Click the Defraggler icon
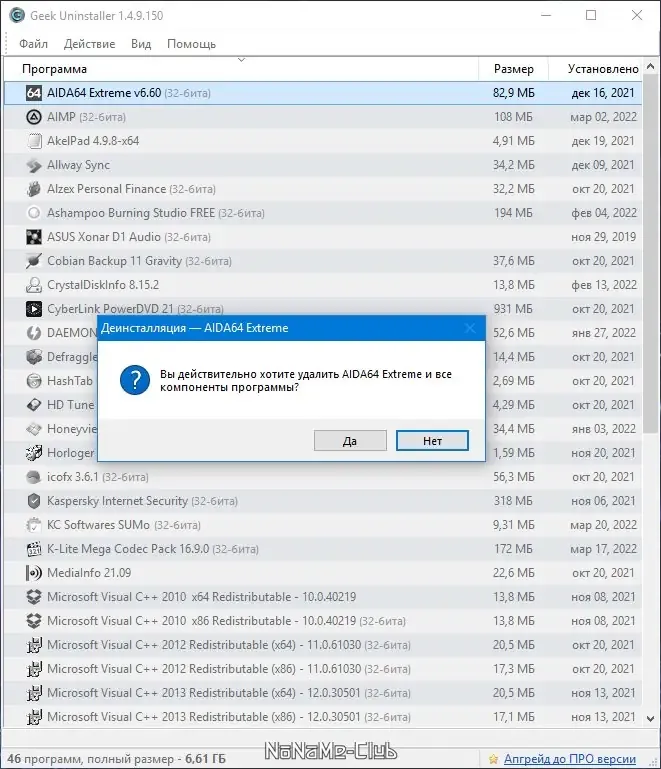The height and width of the screenshot is (769, 661). click(34, 357)
